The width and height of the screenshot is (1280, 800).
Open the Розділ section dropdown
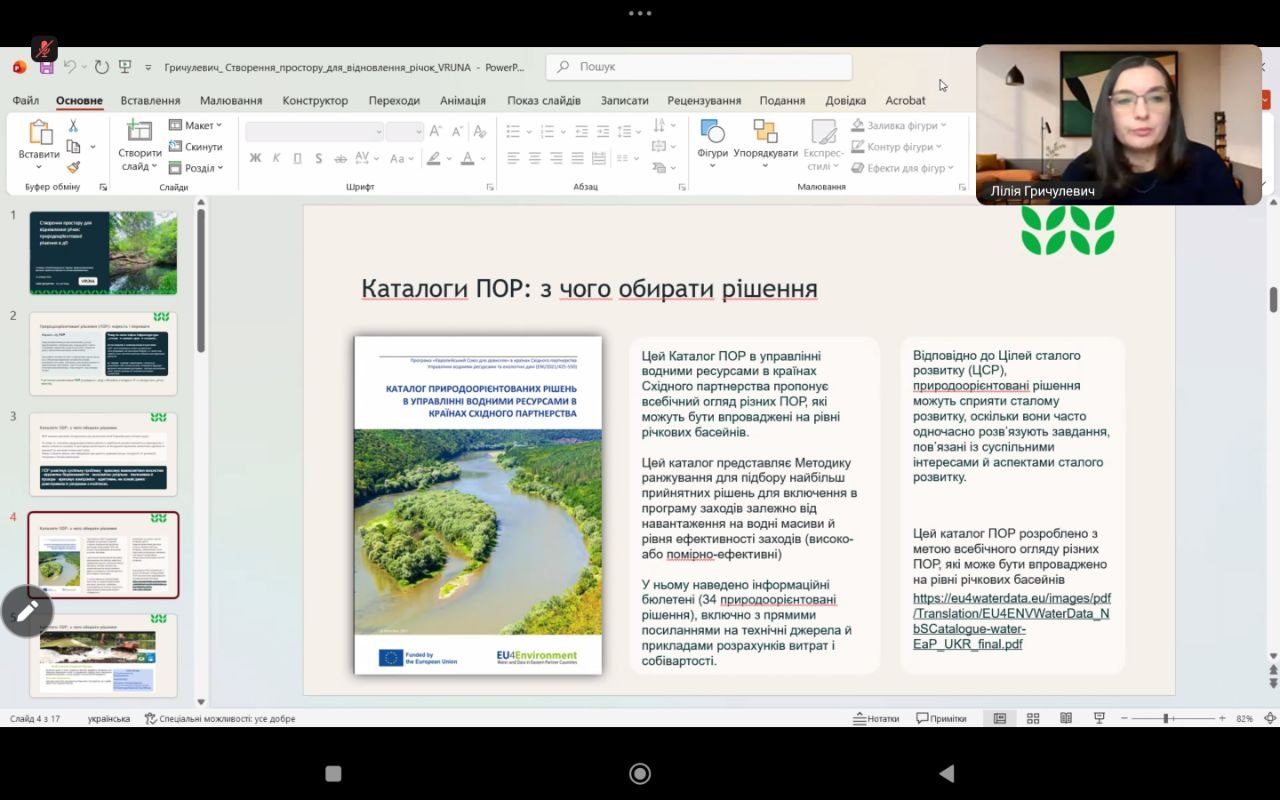click(196, 168)
